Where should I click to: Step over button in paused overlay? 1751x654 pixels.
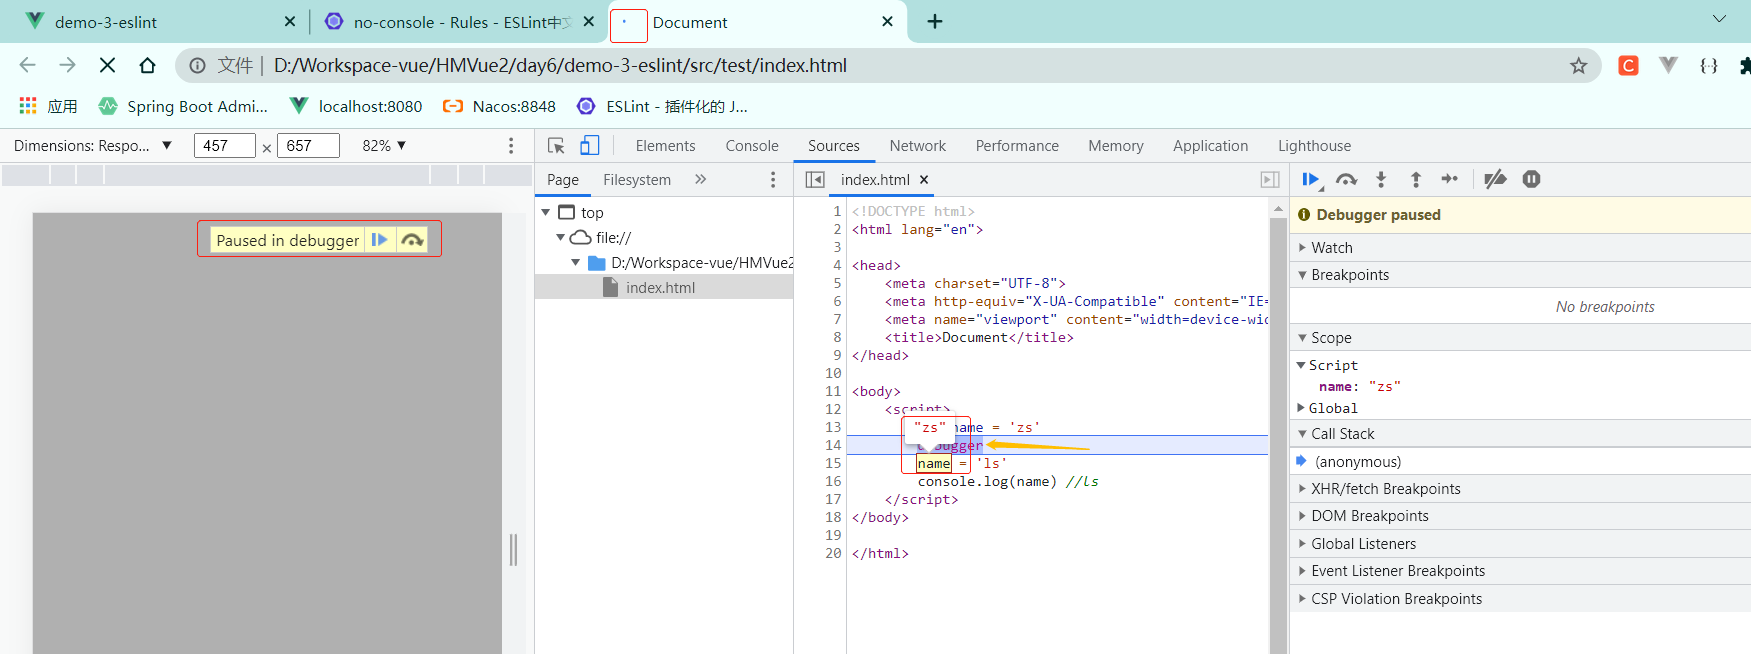411,240
